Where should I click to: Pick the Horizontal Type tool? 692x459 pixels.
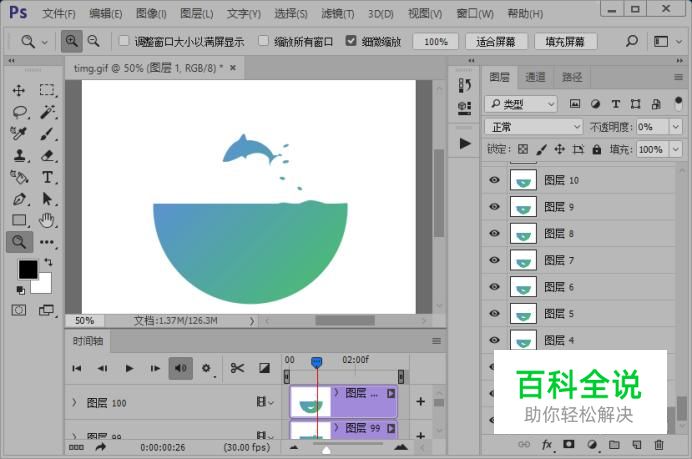(x=47, y=177)
